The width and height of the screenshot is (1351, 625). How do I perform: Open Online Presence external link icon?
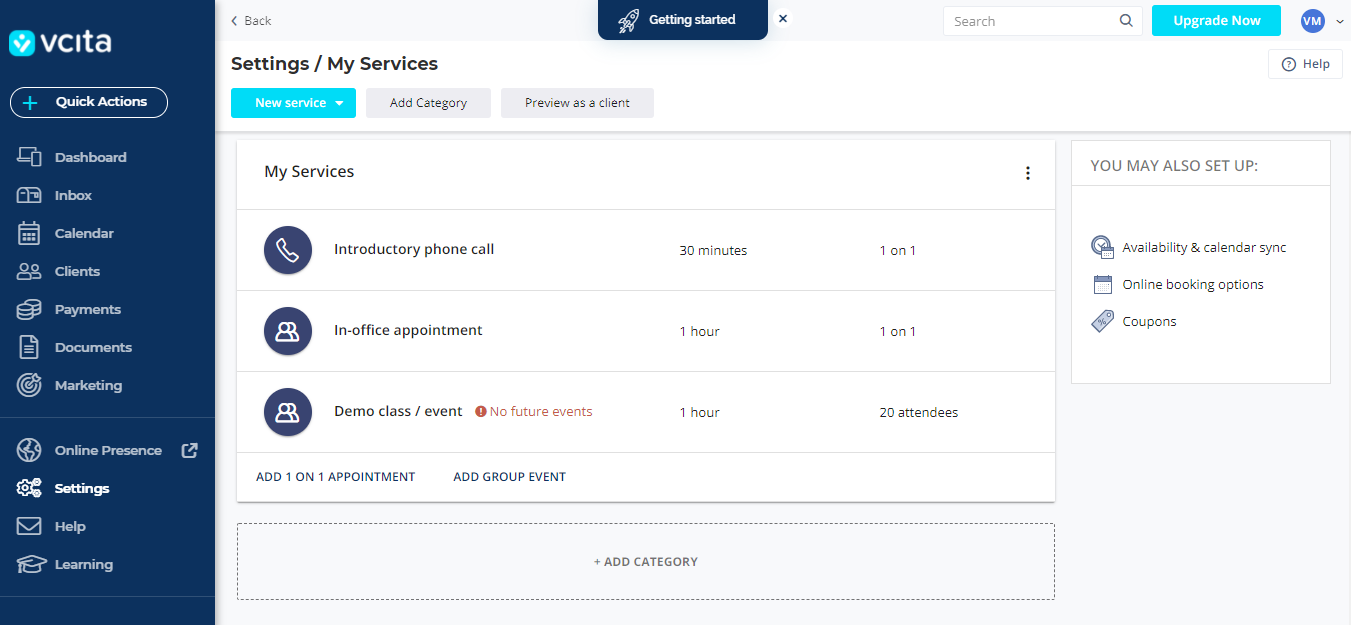(x=189, y=450)
